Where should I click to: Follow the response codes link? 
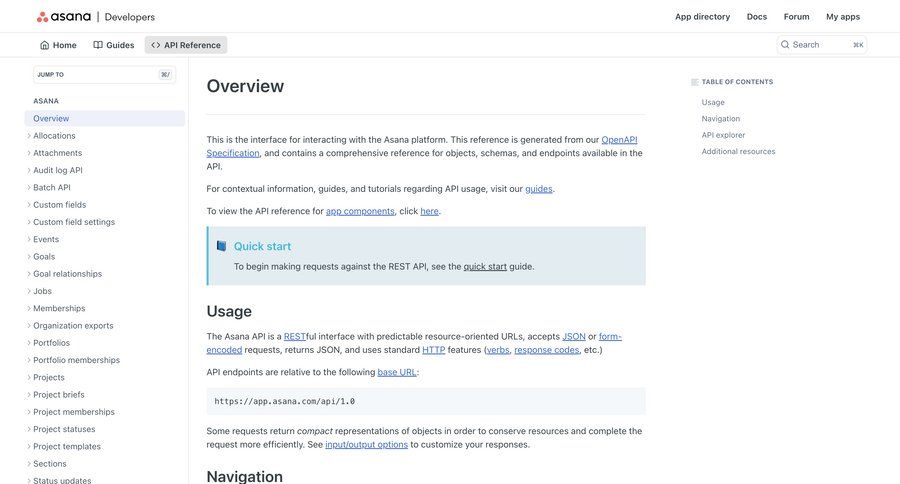[546, 350]
